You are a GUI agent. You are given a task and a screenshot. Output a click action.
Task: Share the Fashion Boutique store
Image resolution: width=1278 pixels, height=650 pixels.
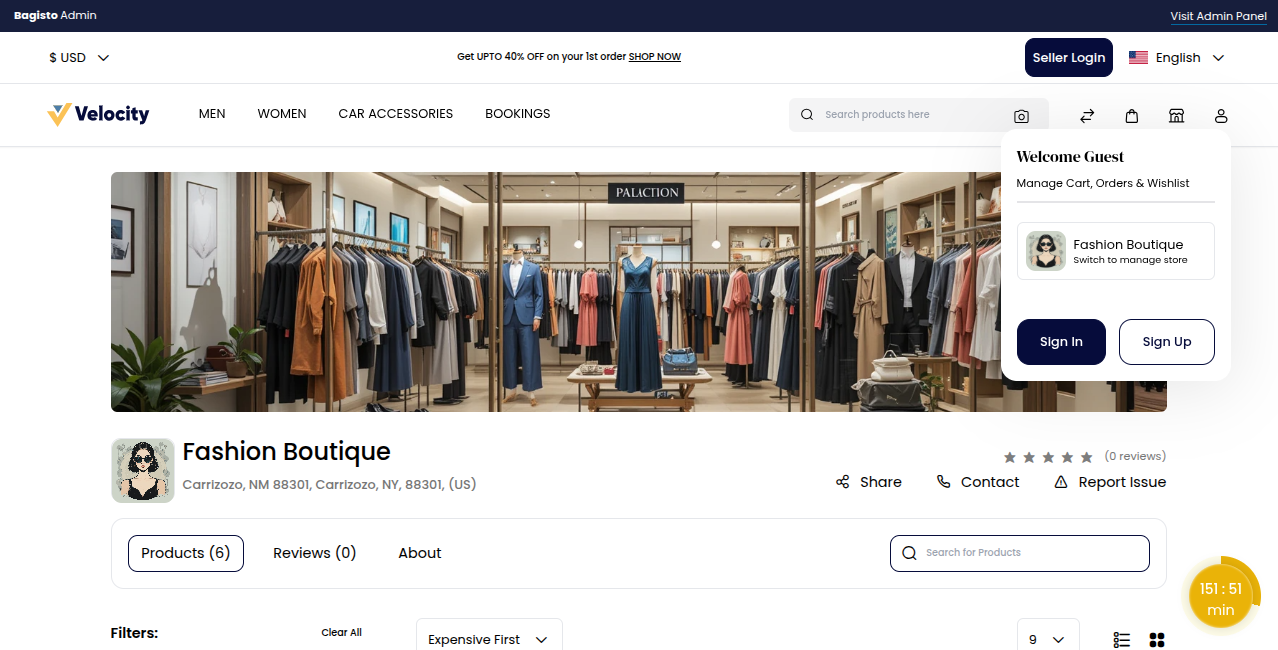tap(868, 481)
